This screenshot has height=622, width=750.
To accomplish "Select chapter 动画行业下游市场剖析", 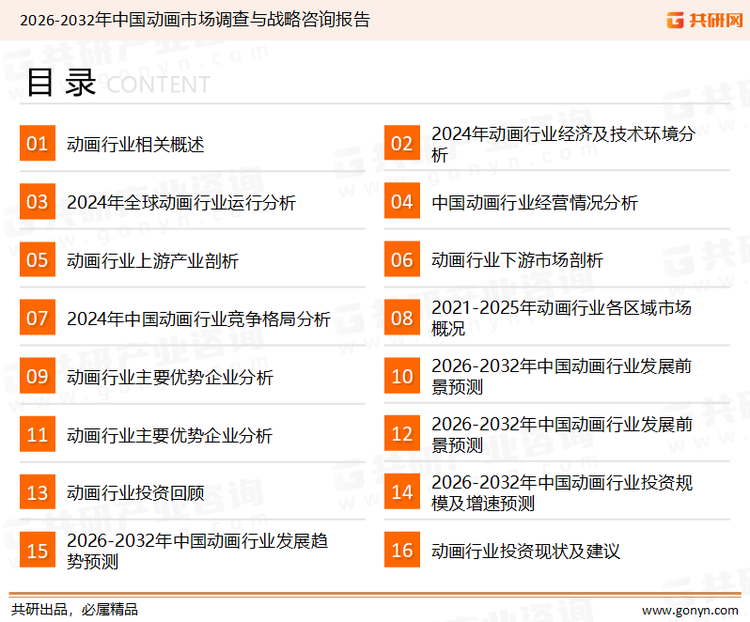I will click(517, 260).
